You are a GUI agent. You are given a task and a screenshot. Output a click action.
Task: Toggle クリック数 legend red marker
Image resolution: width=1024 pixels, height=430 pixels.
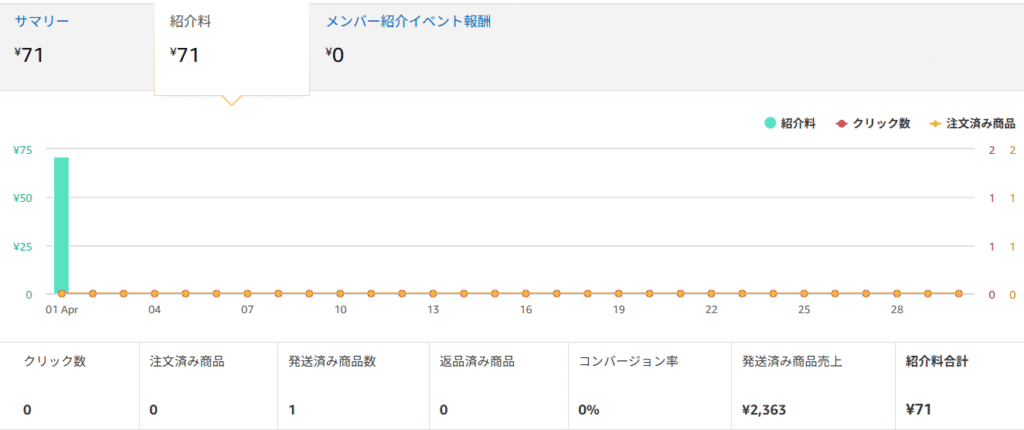point(842,124)
